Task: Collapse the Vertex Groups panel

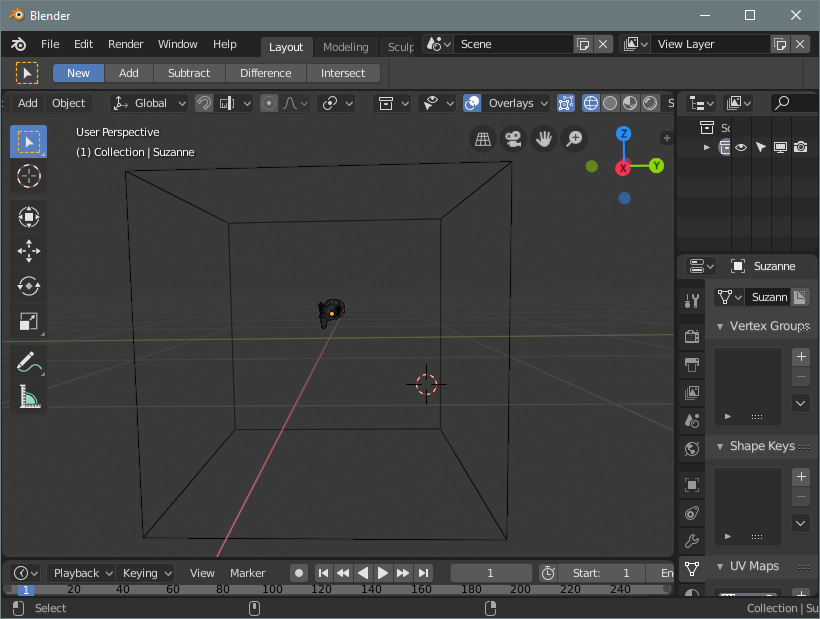Action: point(720,326)
